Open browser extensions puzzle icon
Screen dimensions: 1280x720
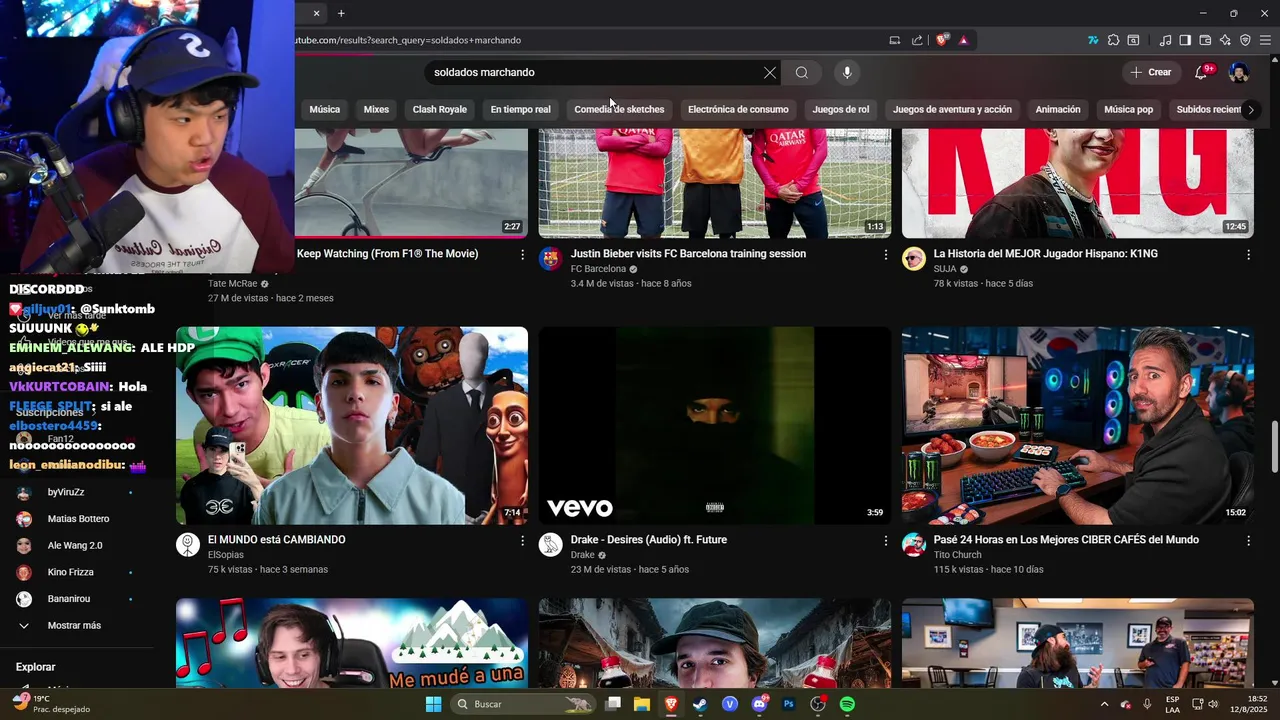tap(1113, 40)
